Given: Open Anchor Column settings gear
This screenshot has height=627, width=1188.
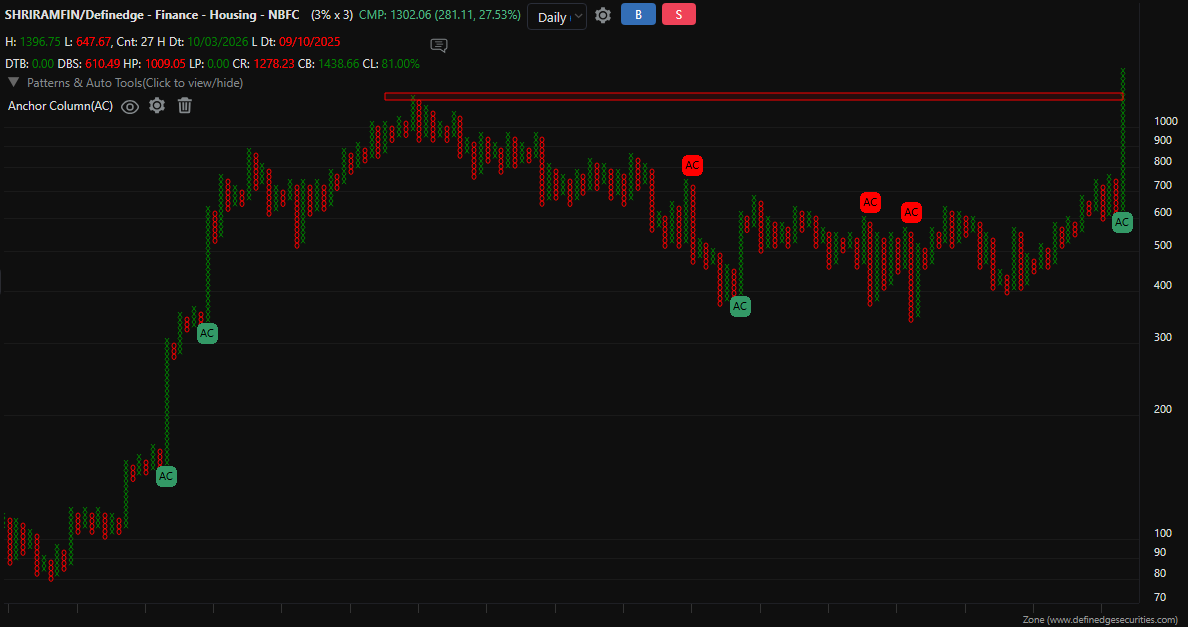Looking at the screenshot, I should (x=157, y=106).
